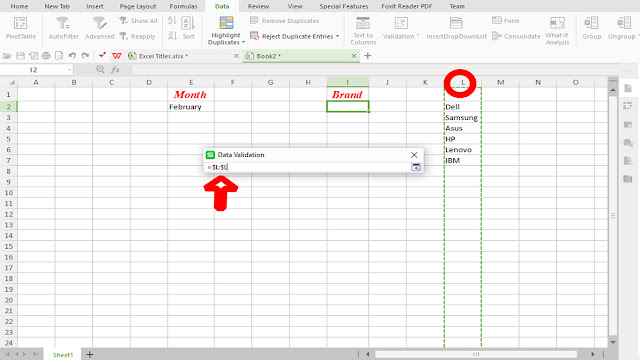Image resolution: width=640 pixels, height=360 pixels.
Task: Expand the Reject Duplicate Entries dropdown
Action: (338, 36)
